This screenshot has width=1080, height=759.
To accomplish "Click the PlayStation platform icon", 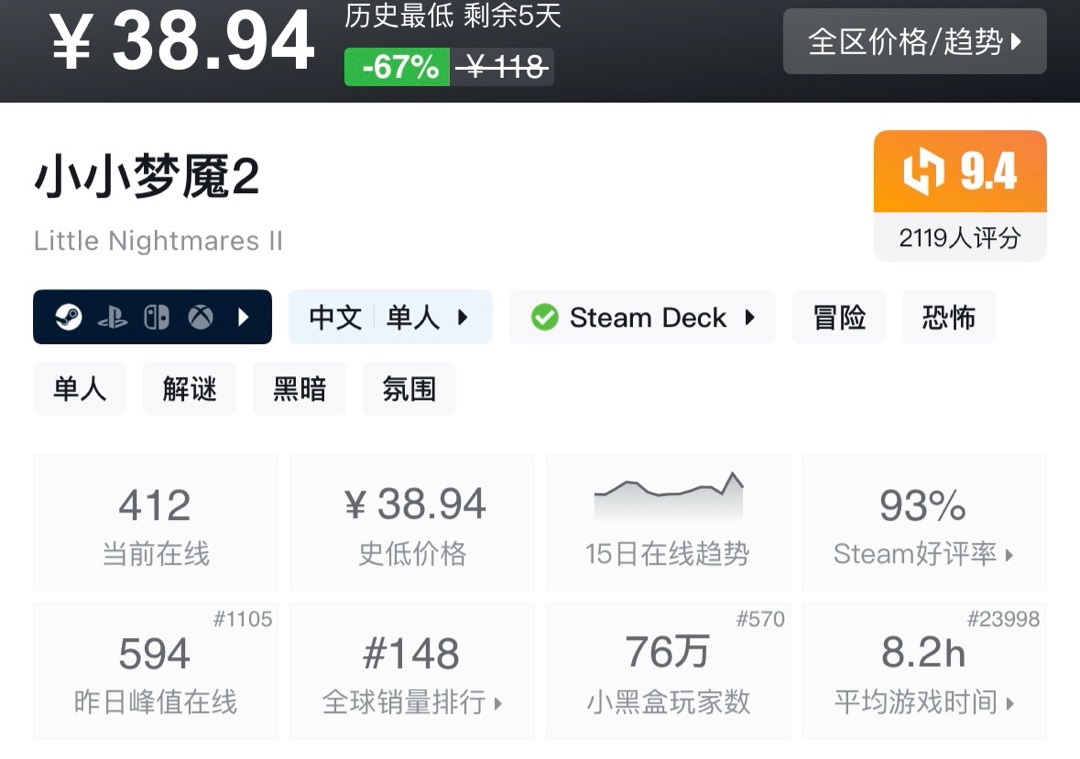I will point(113,318).
